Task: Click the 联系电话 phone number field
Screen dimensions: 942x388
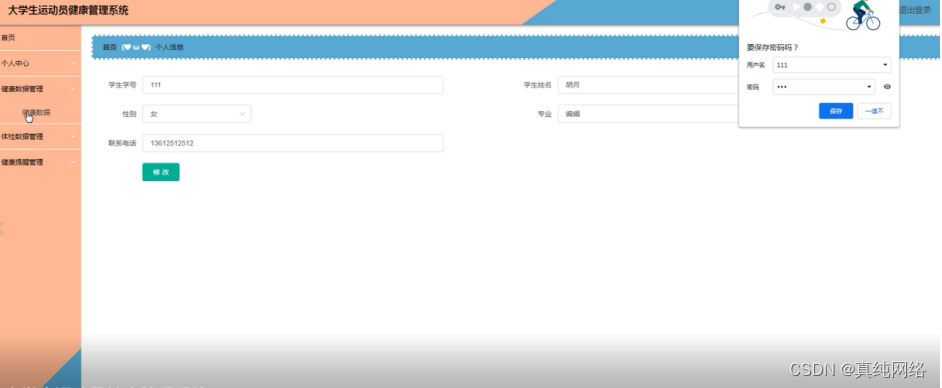Action: 293,144
